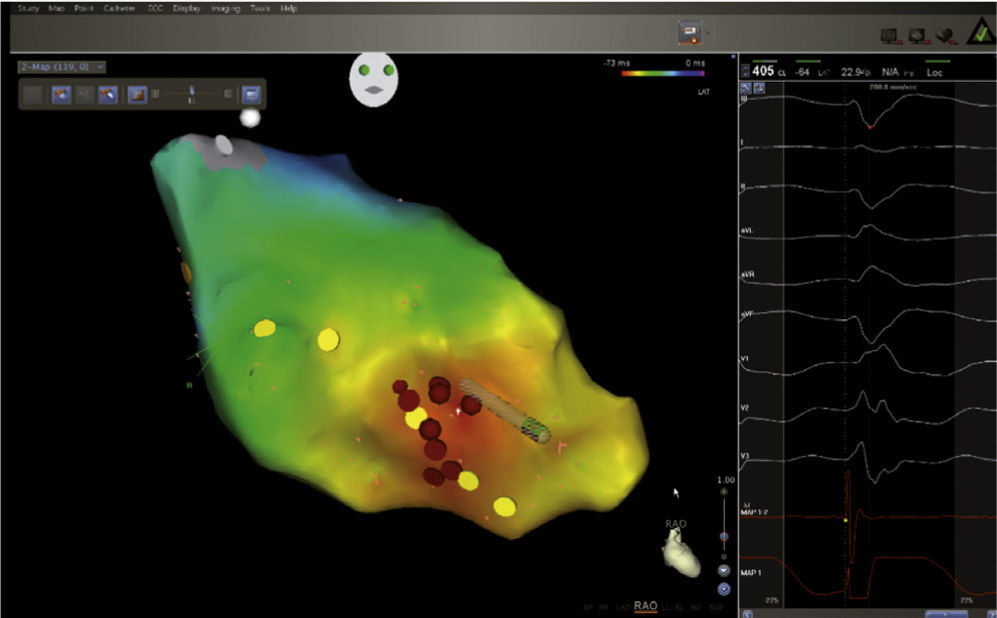
Task: Click the dimmed first icon in map toolbar
Action: point(35,94)
